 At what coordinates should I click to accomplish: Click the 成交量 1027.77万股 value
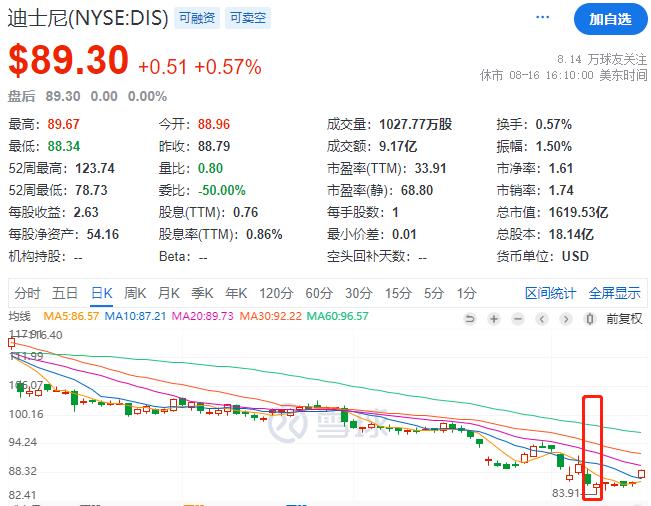pyautogui.click(x=416, y=125)
